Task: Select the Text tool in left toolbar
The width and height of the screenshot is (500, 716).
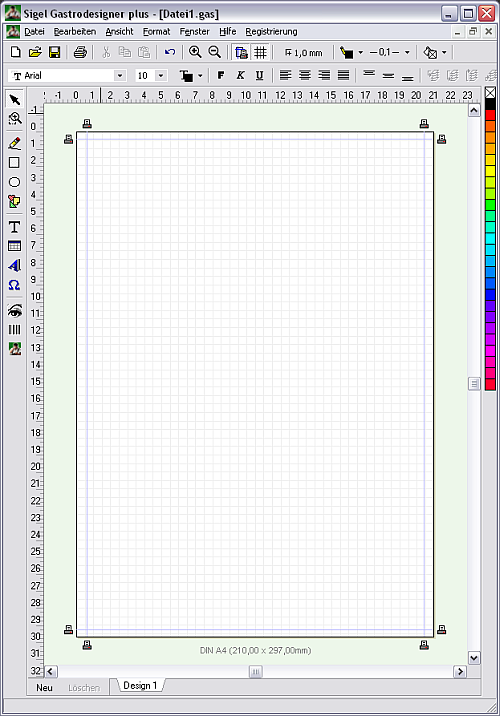Action: 14,227
